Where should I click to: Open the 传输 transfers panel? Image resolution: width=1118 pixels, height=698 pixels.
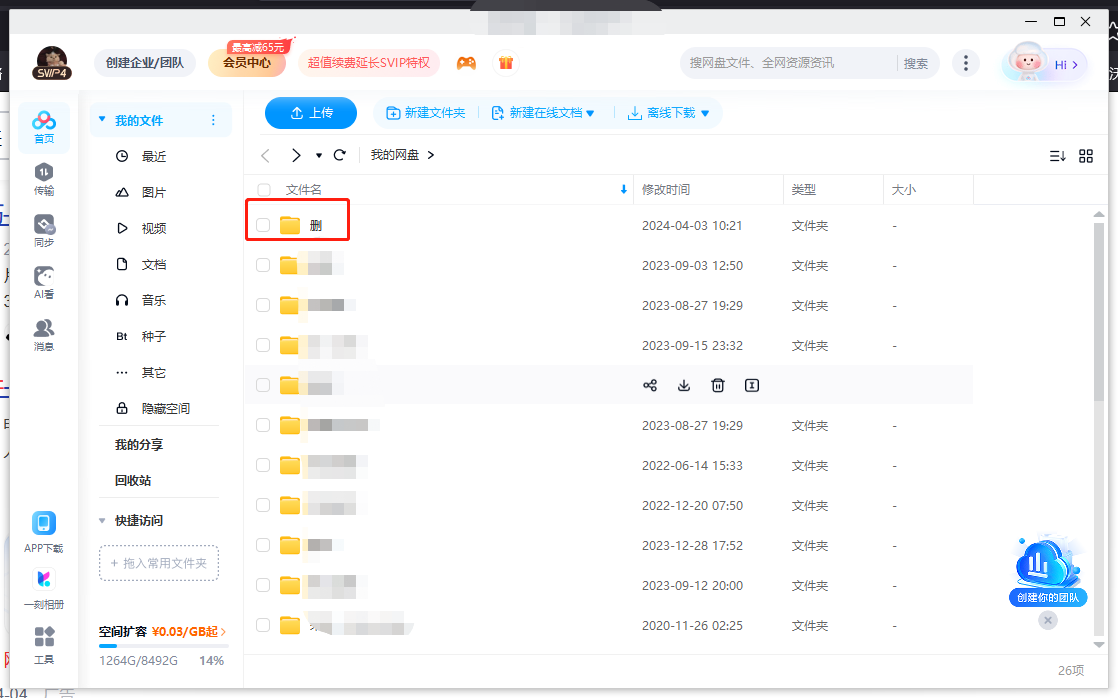[x=43, y=181]
